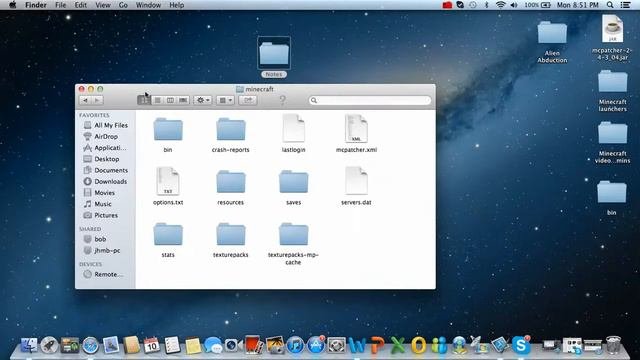
Task: Switch Finder to Cover Flow view
Action: 183,100
